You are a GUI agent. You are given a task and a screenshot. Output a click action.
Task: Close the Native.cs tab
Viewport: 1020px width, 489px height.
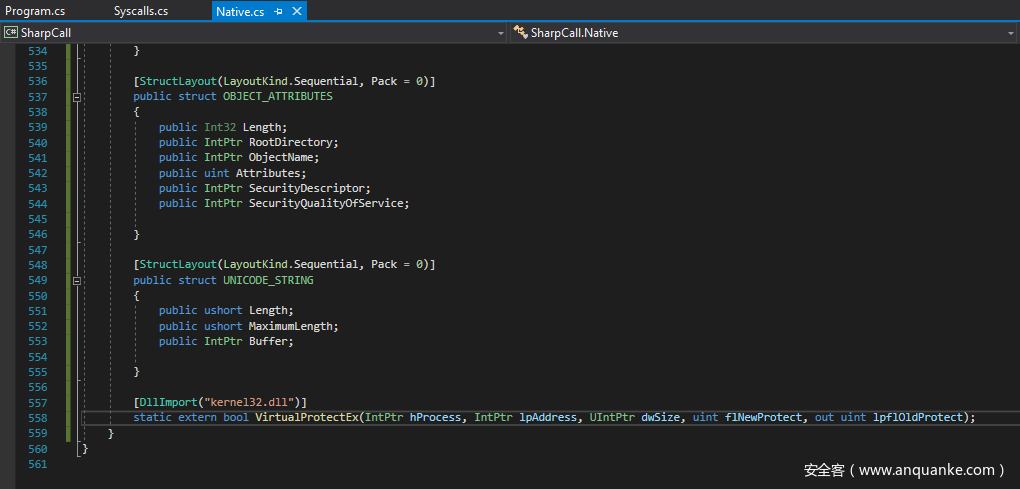pyautogui.click(x=295, y=12)
